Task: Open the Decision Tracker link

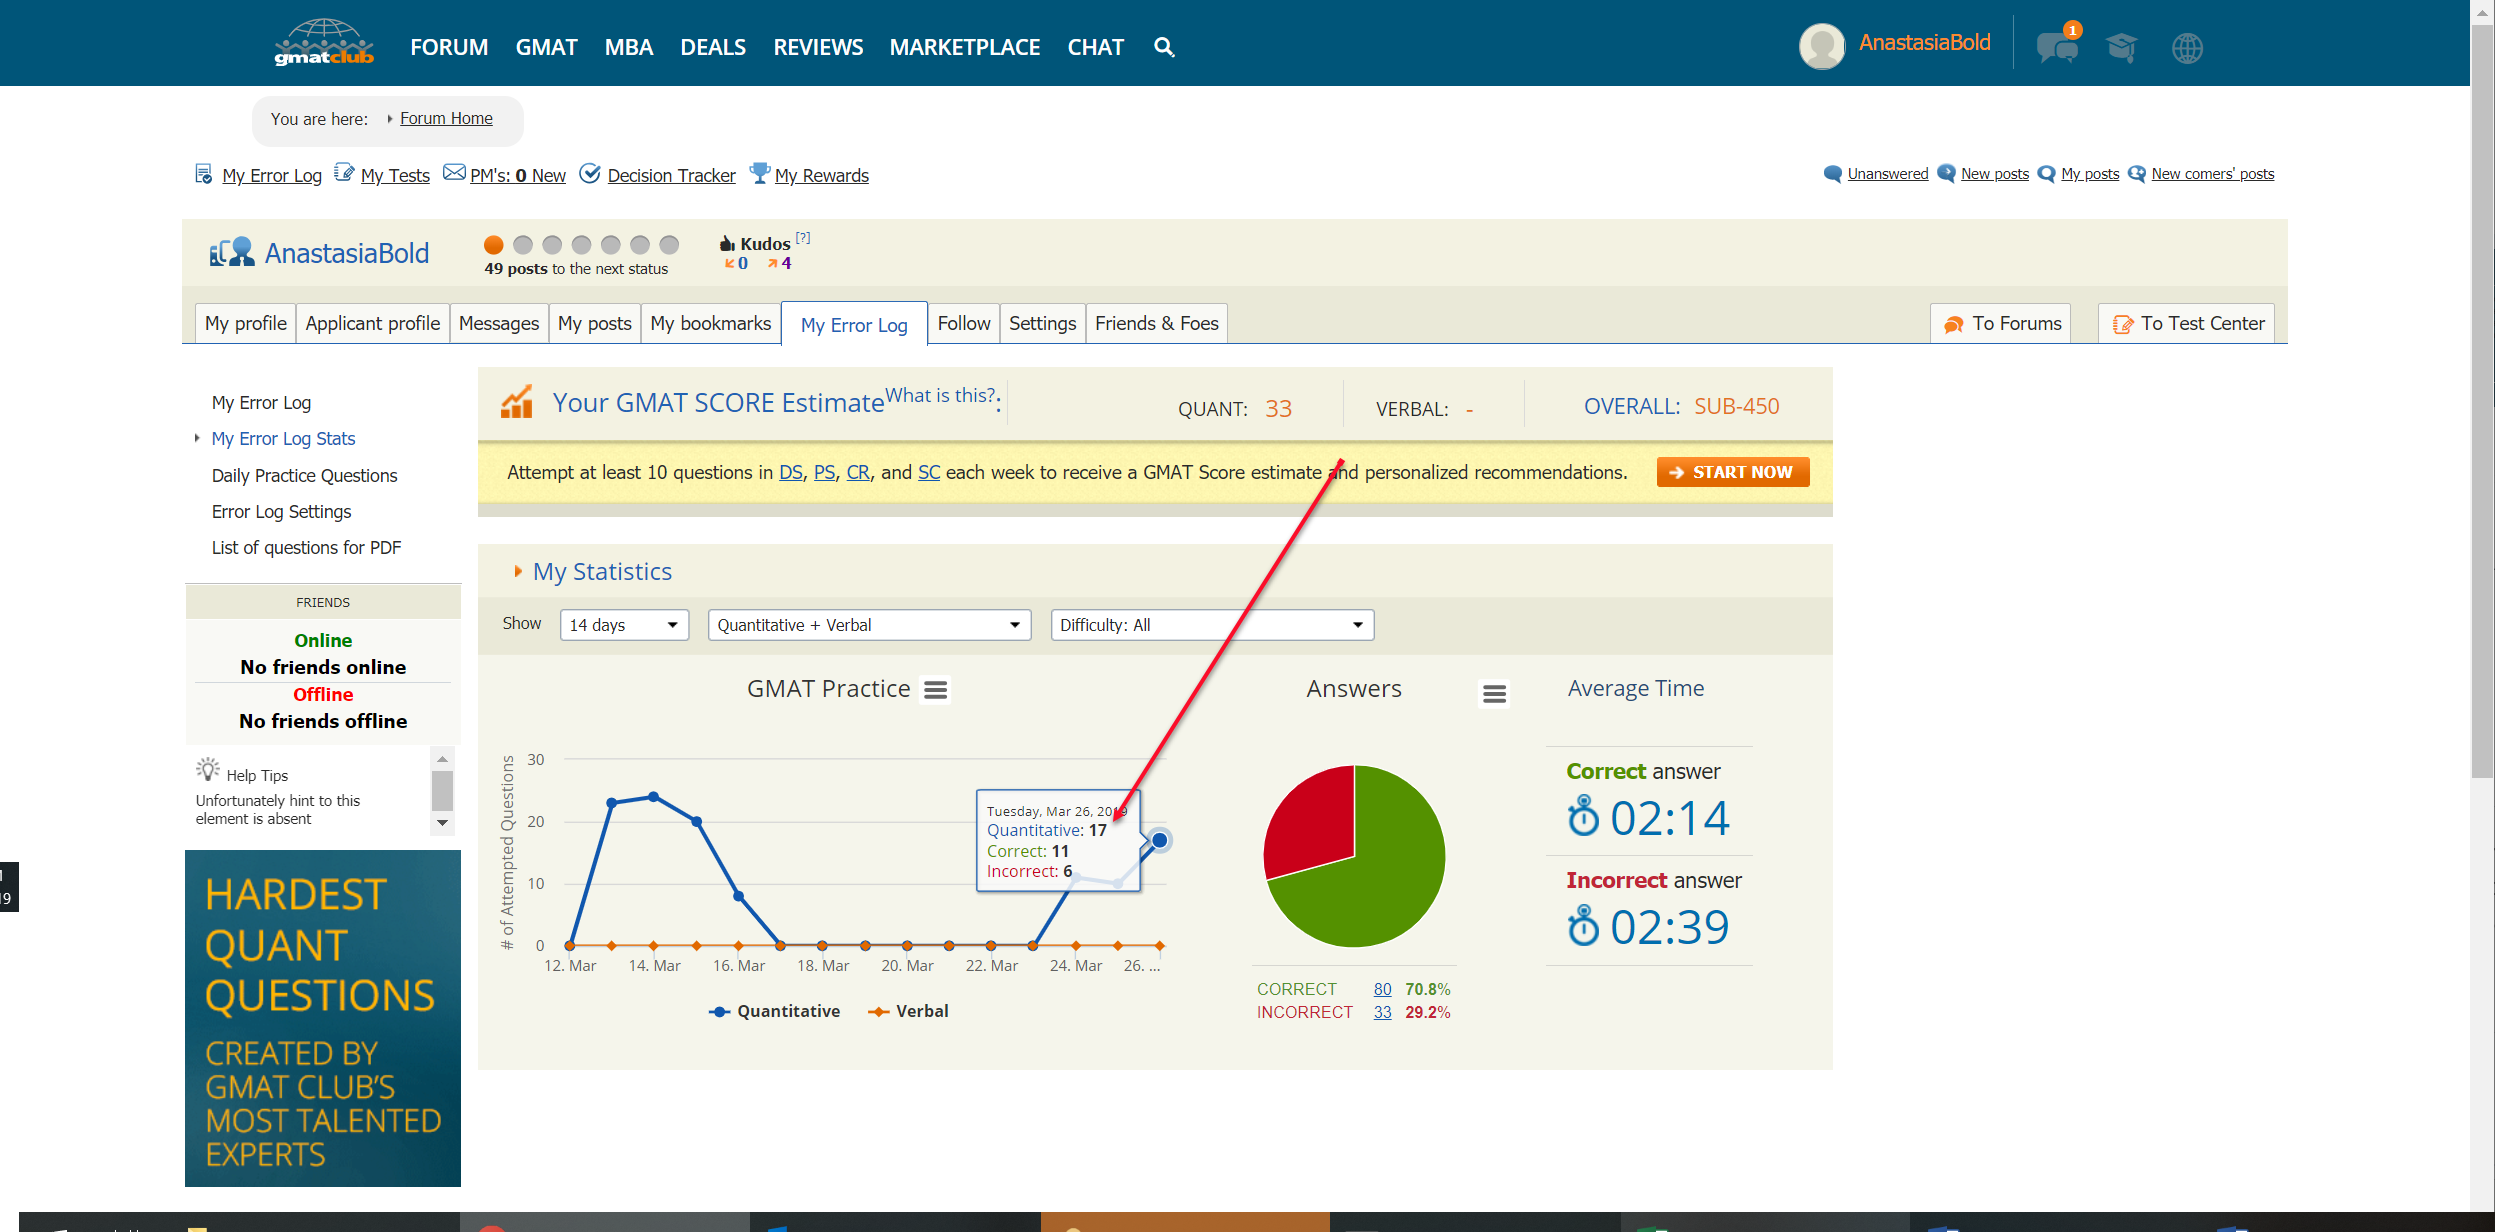Action: tap(671, 175)
